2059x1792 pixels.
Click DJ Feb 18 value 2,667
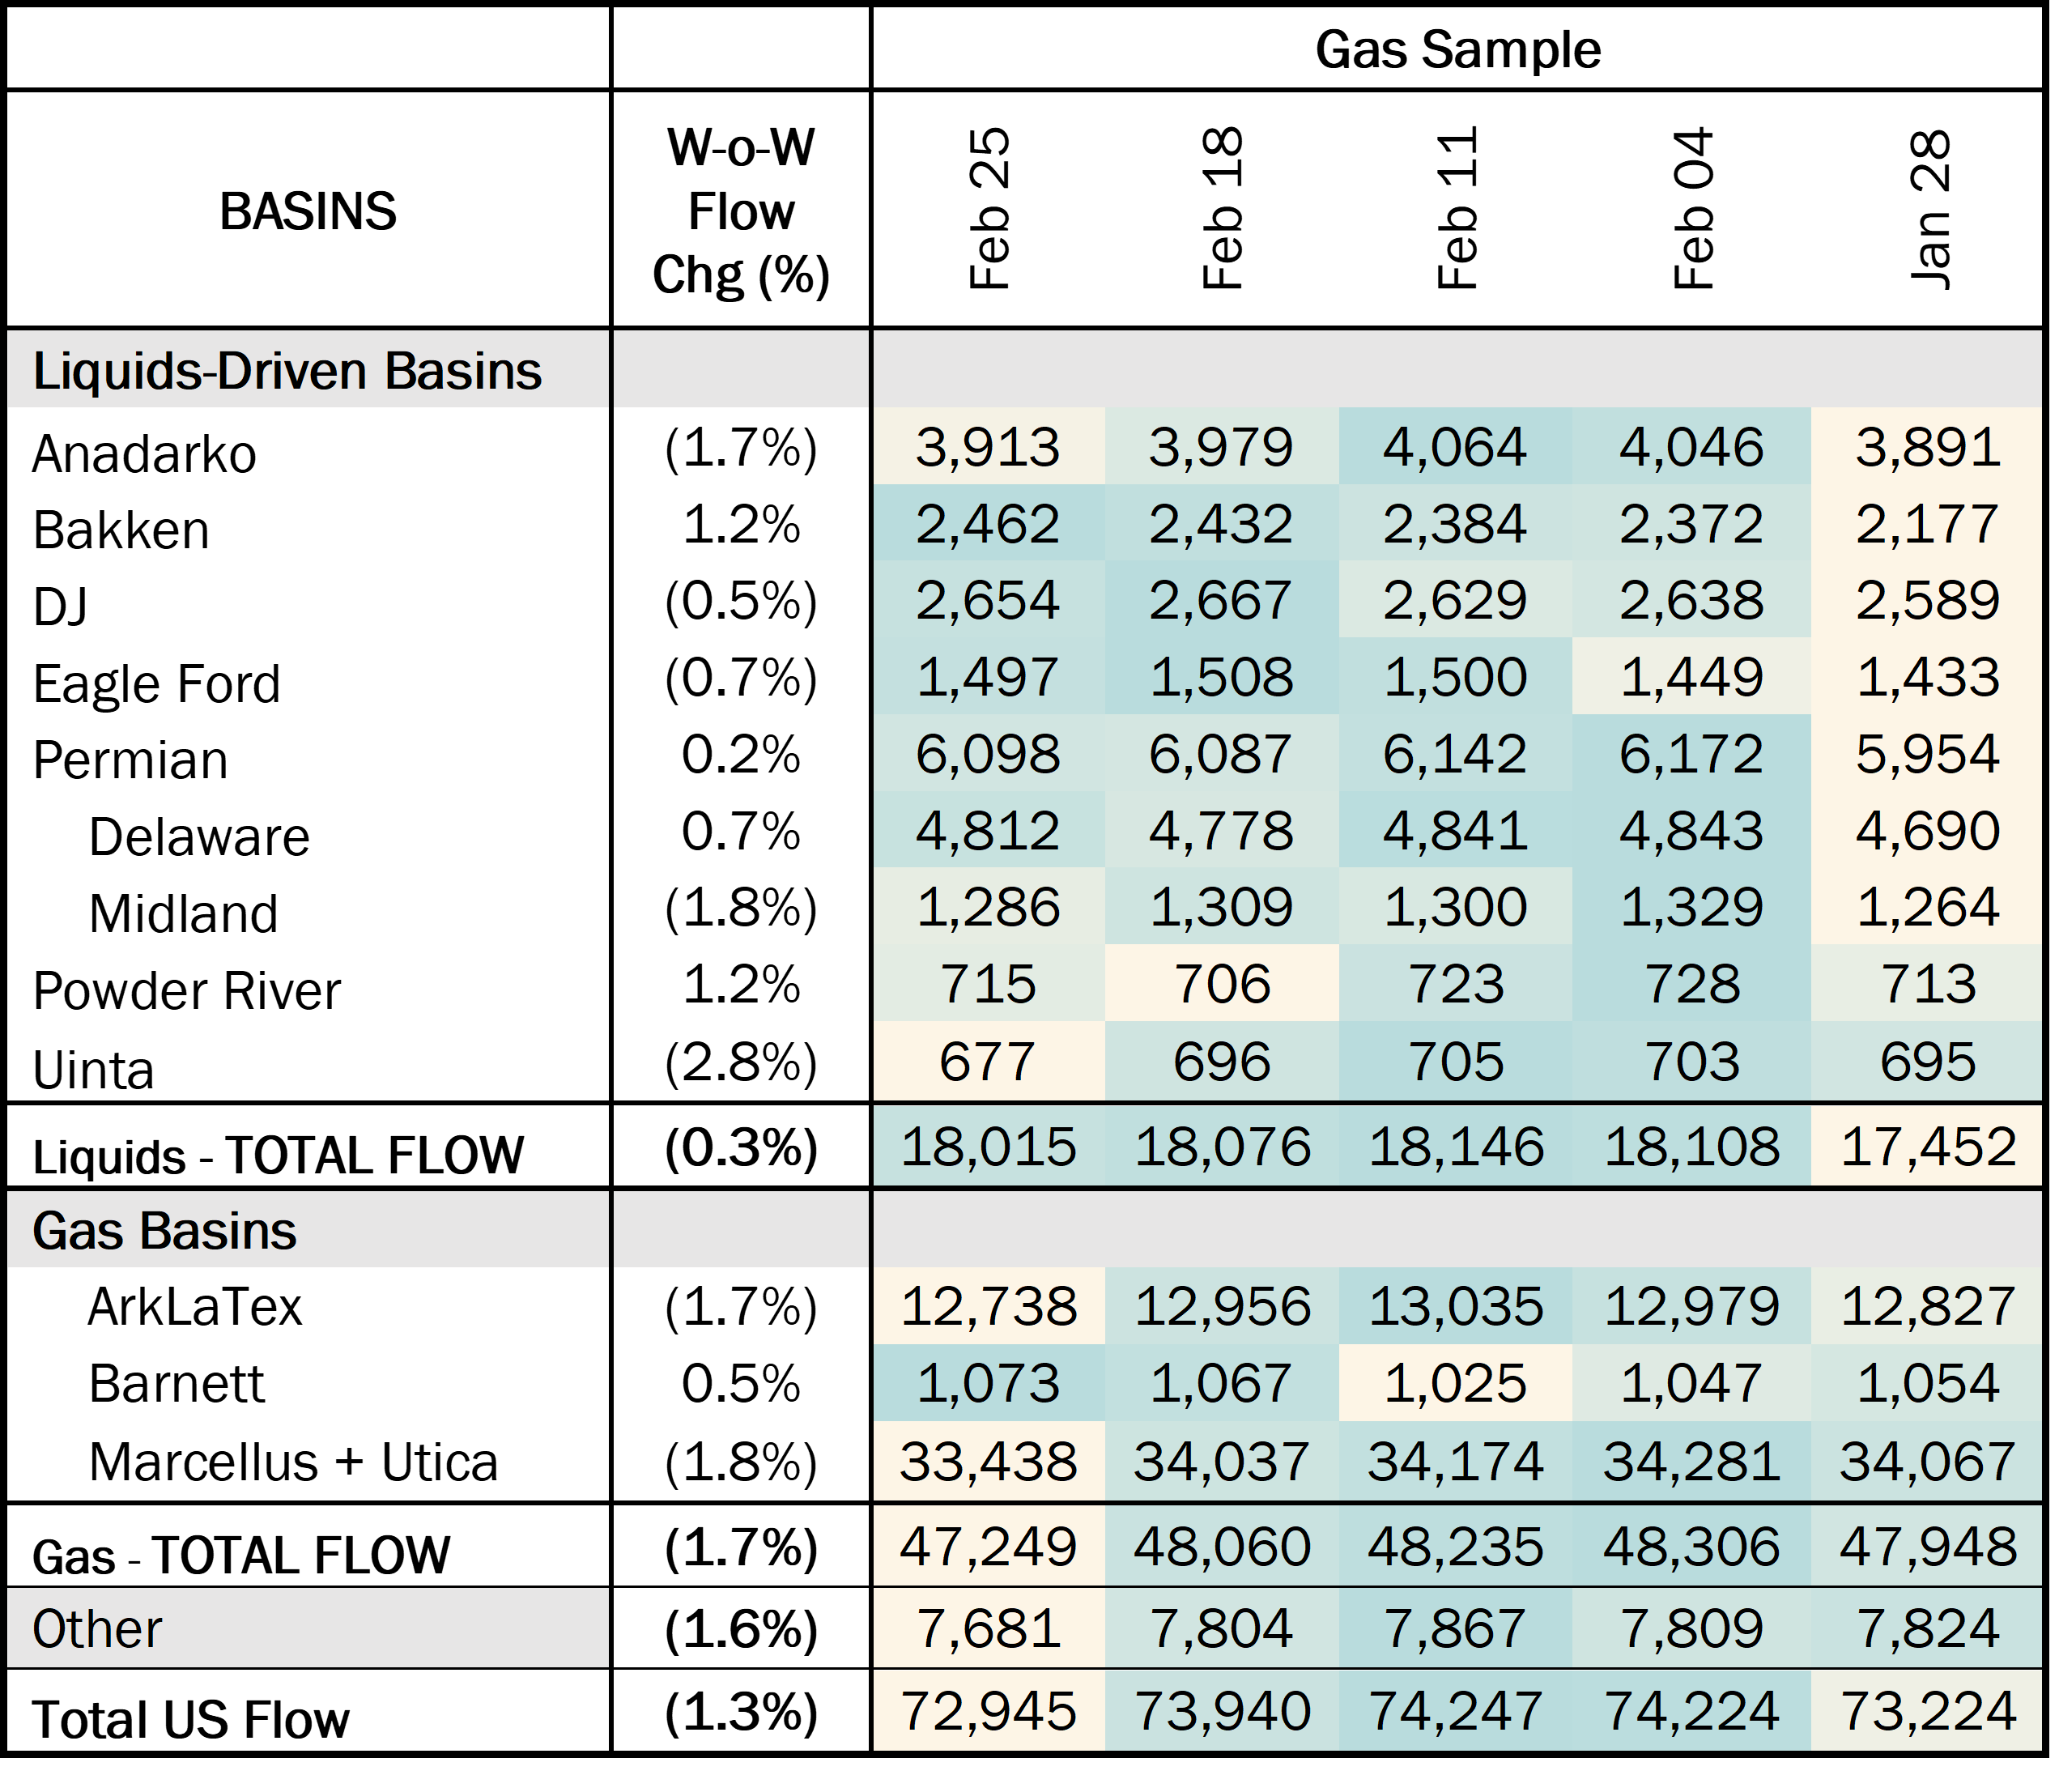(1222, 600)
